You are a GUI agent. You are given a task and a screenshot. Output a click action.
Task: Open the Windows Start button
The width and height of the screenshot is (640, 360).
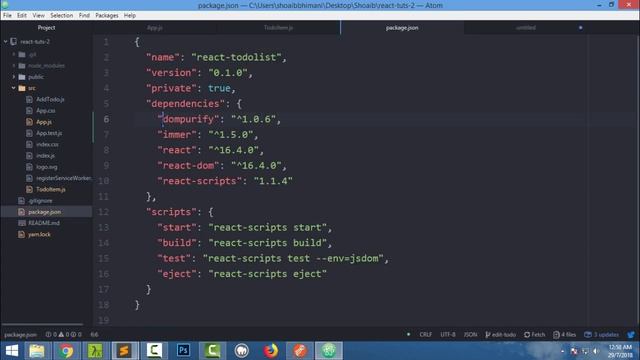12,351
